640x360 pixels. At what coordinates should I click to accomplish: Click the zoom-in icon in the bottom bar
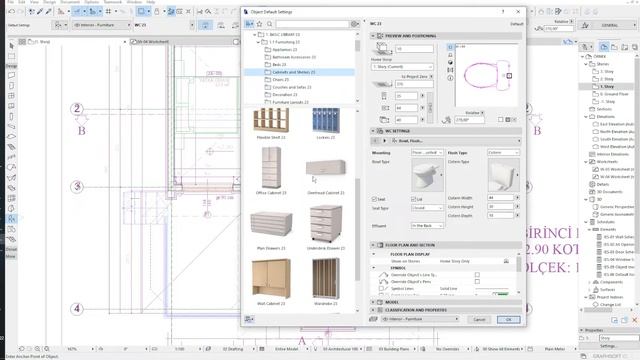[x=38, y=349]
